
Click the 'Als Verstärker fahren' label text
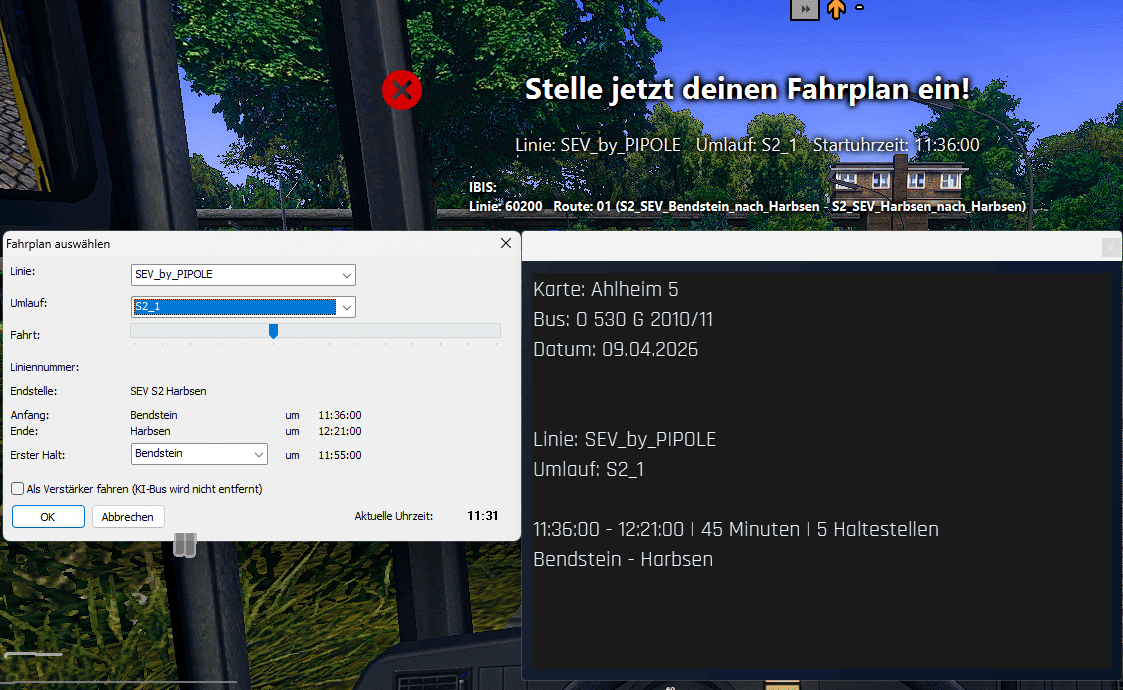(x=144, y=489)
